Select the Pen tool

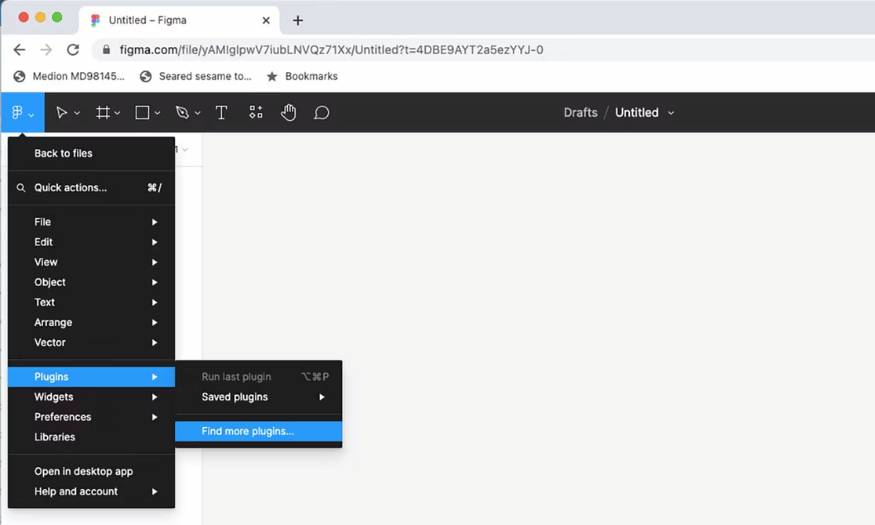(x=182, y=113)
